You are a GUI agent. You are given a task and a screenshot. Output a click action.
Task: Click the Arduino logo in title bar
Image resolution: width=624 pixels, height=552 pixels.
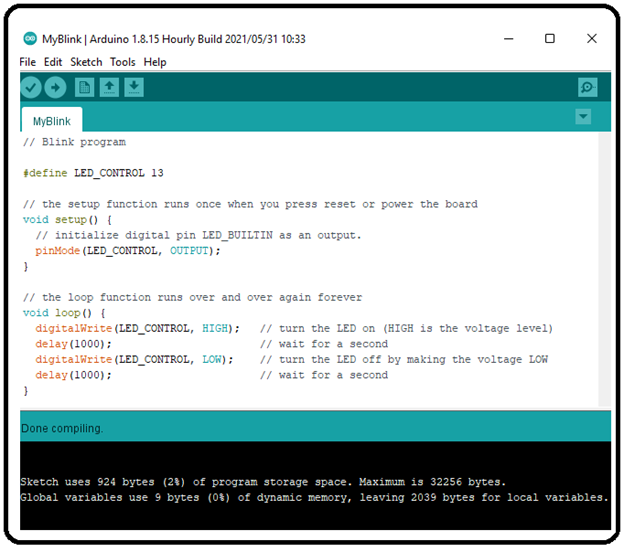click(x=29, y=39)
